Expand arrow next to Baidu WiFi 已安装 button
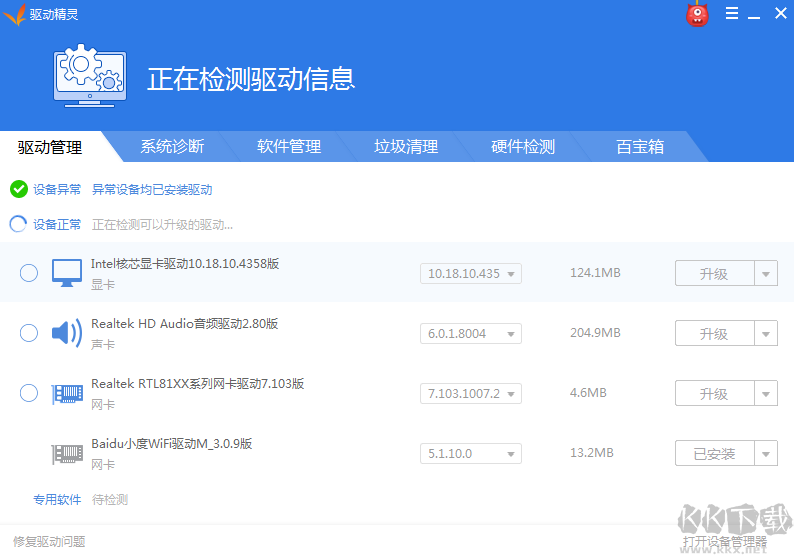The height and width of the screenshot is (556, 794). 766,454
